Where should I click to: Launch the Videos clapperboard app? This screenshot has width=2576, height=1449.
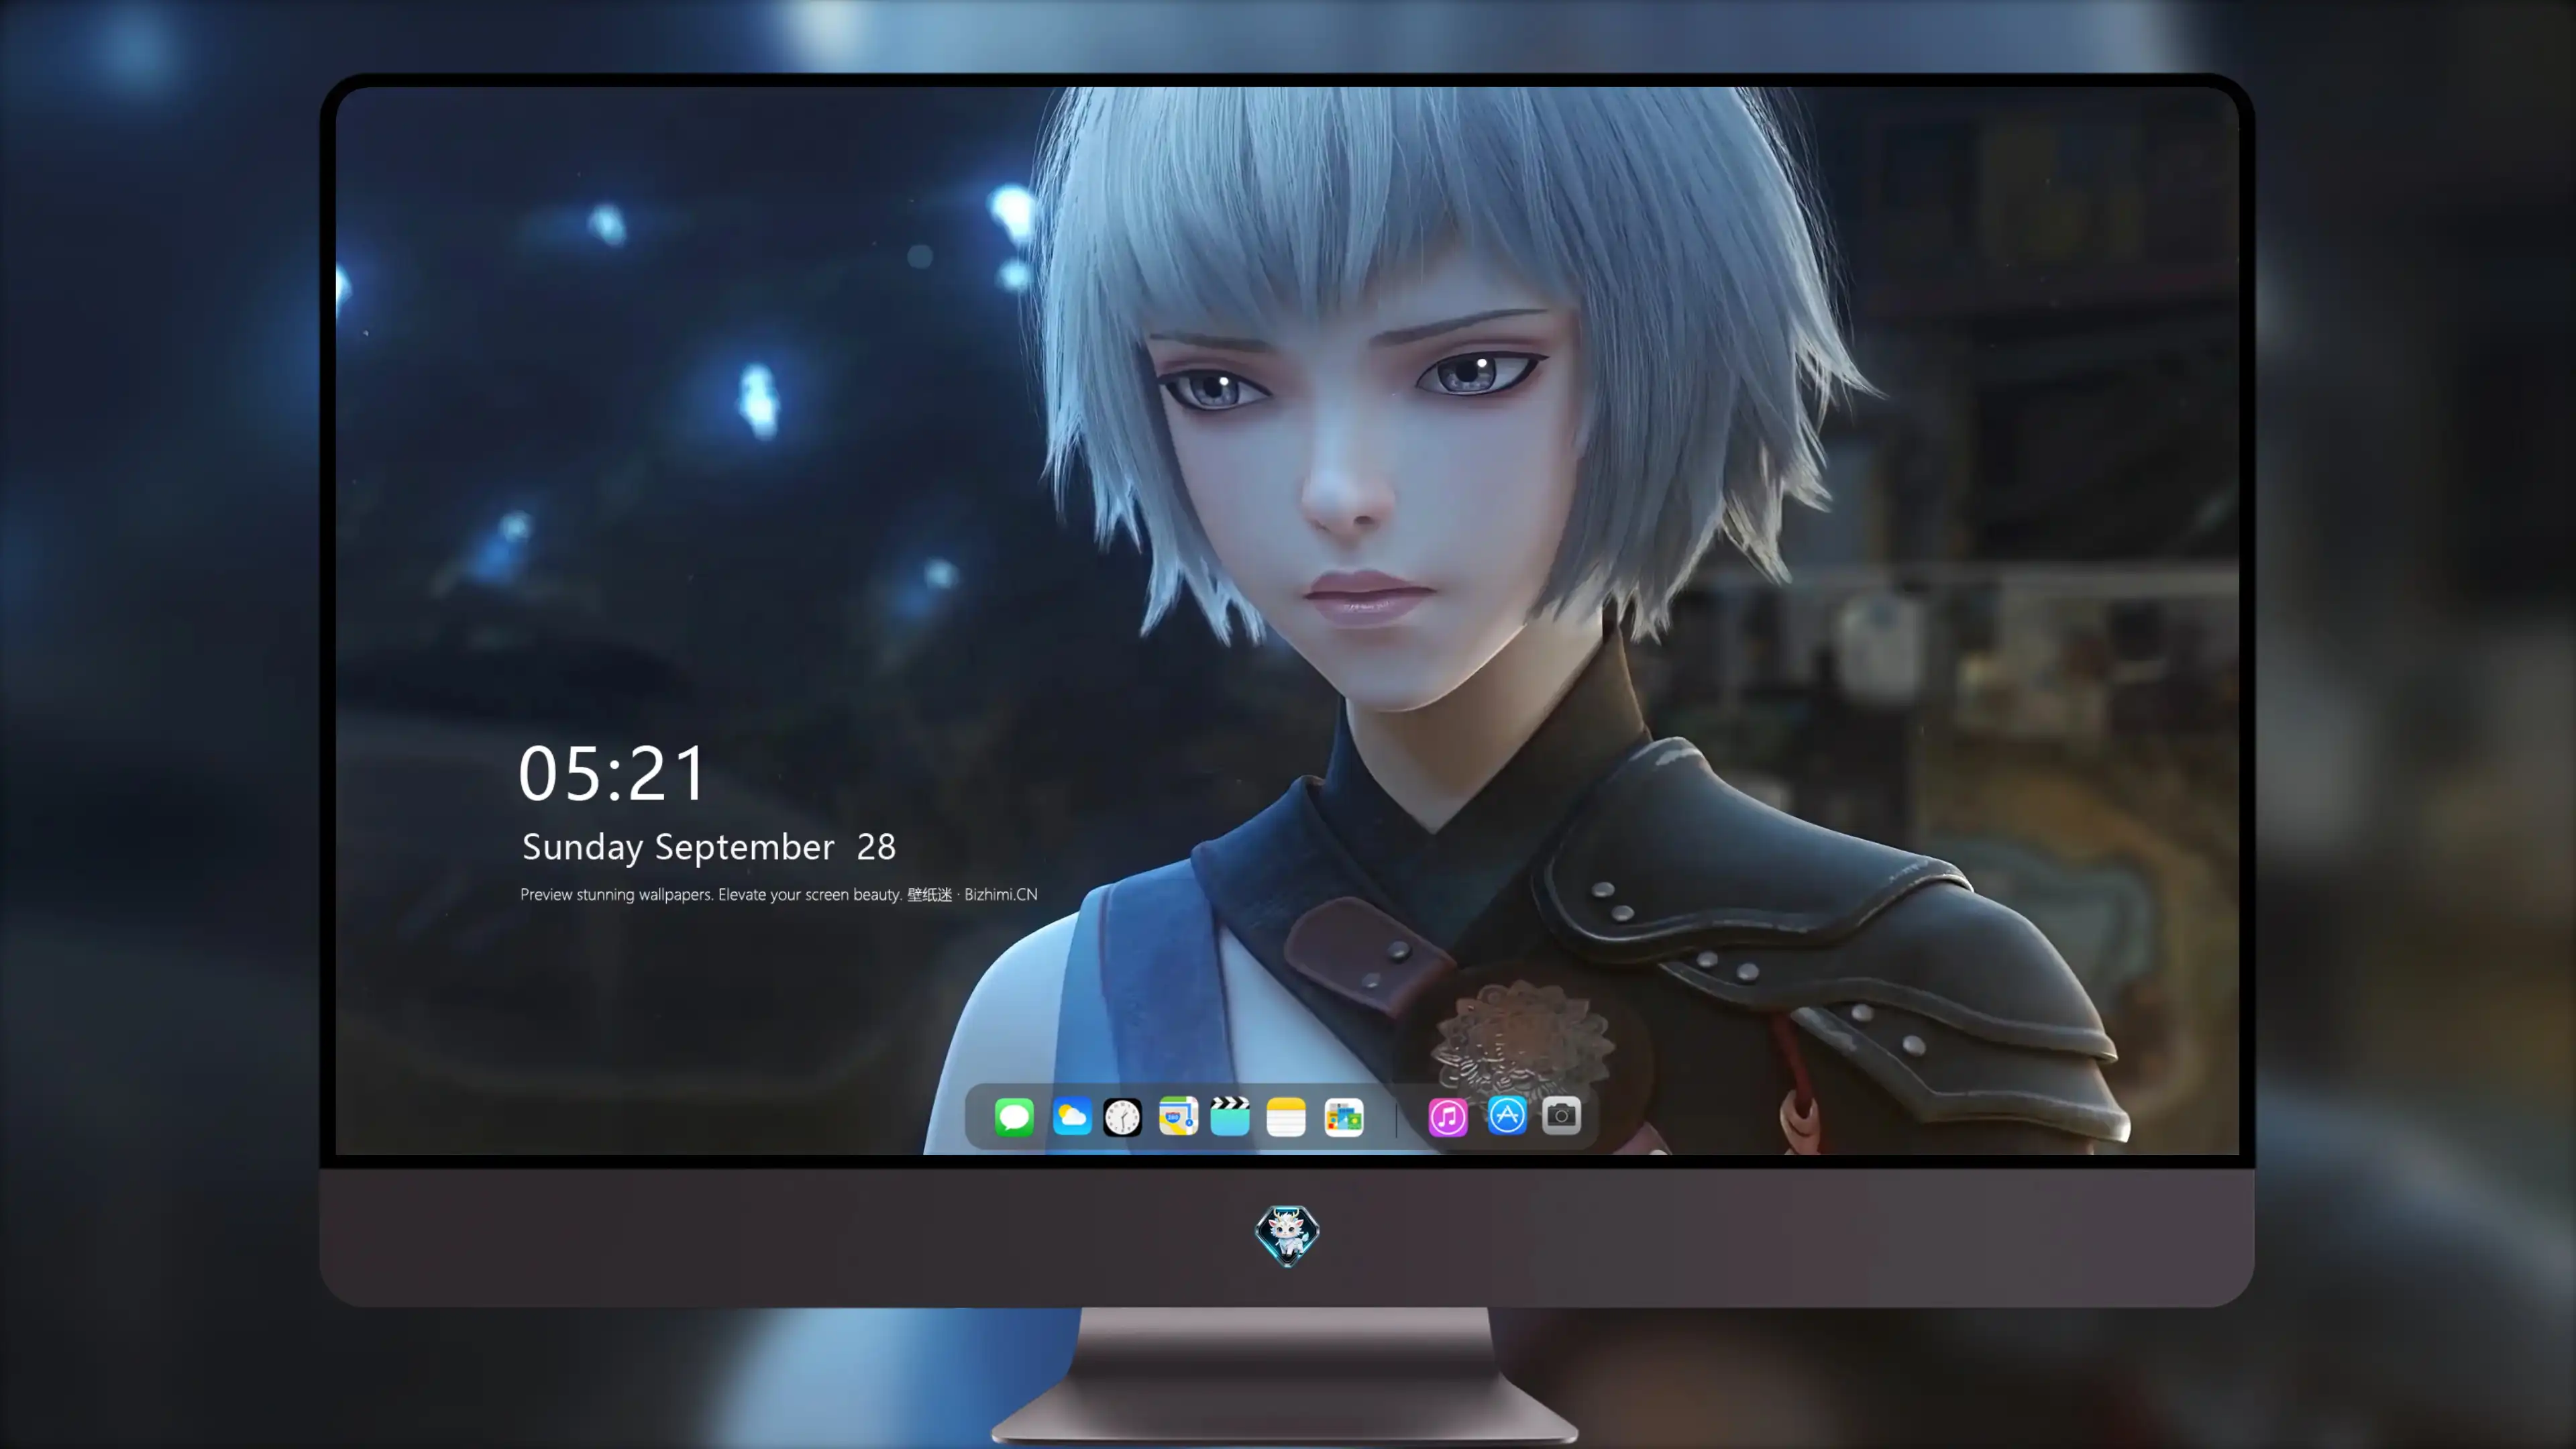(1230, 1117)
